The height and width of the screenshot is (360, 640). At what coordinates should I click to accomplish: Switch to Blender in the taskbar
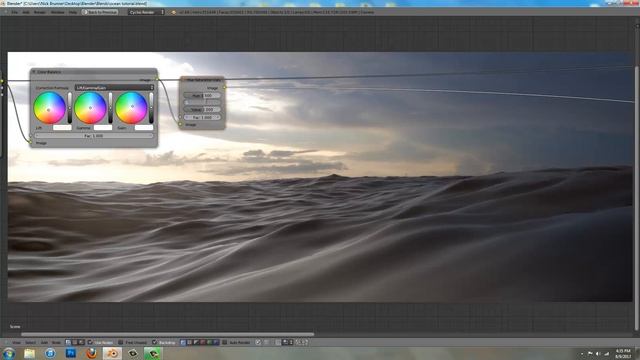point(112,353)
